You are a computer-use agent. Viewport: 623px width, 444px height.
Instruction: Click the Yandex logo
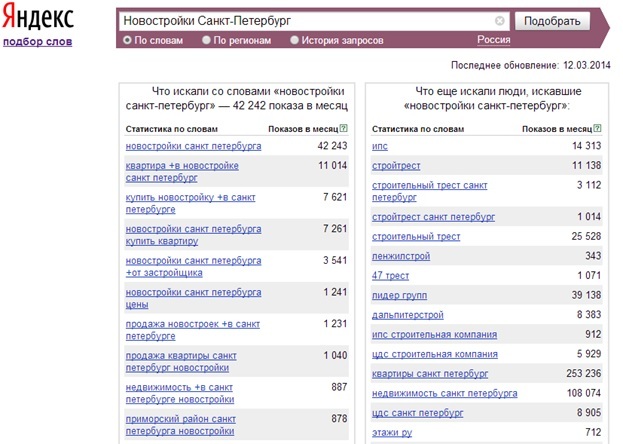38,17
